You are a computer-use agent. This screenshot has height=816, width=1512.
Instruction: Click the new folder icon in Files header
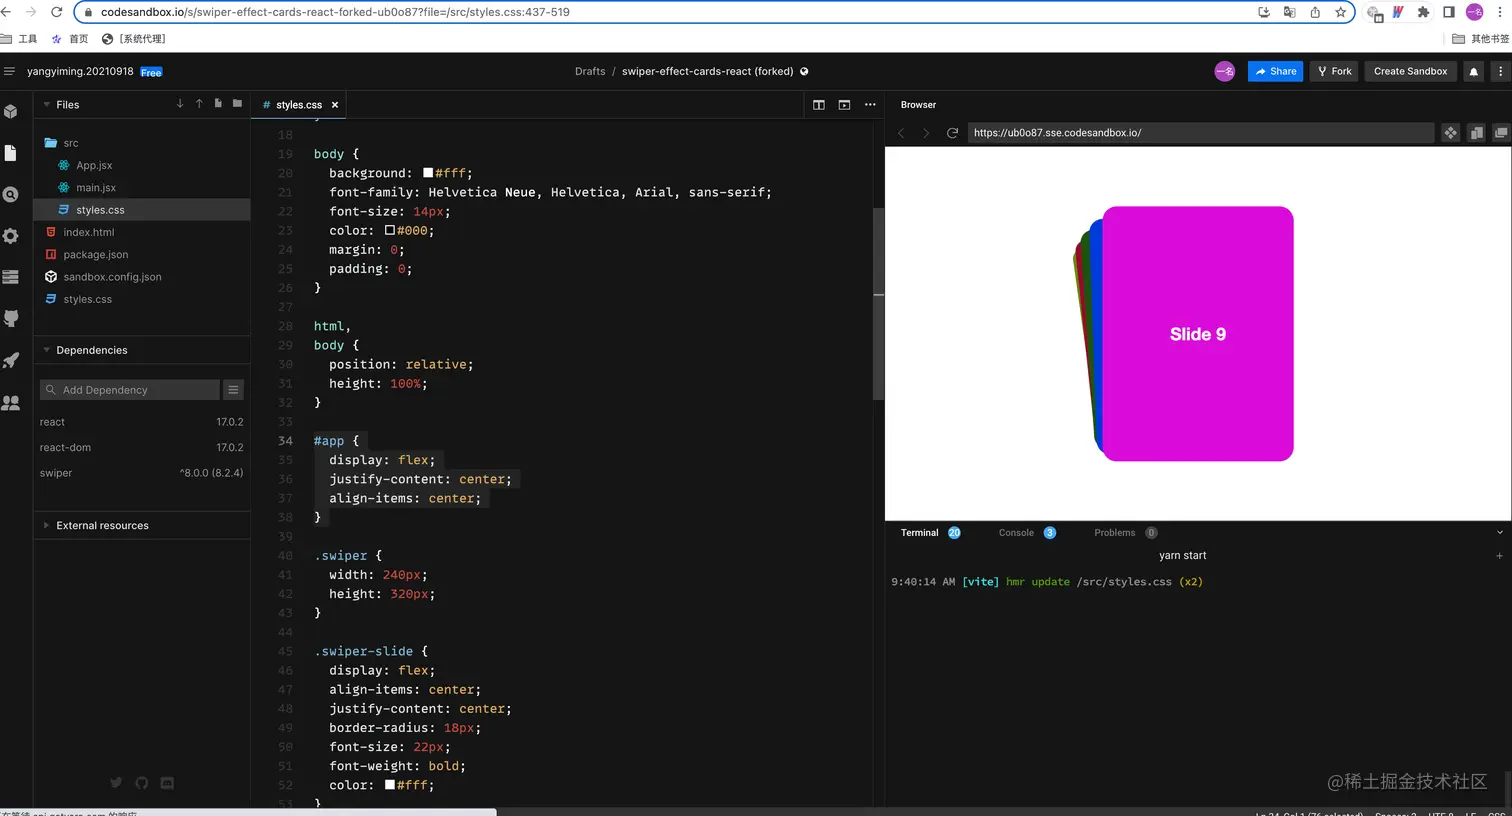click(x=237, y=104)
